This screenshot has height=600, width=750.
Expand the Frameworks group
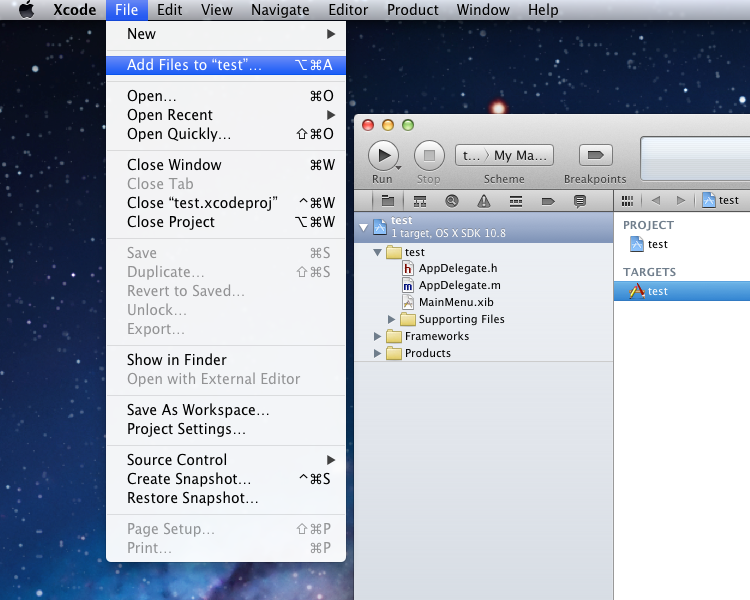click(x=377, y=336)
